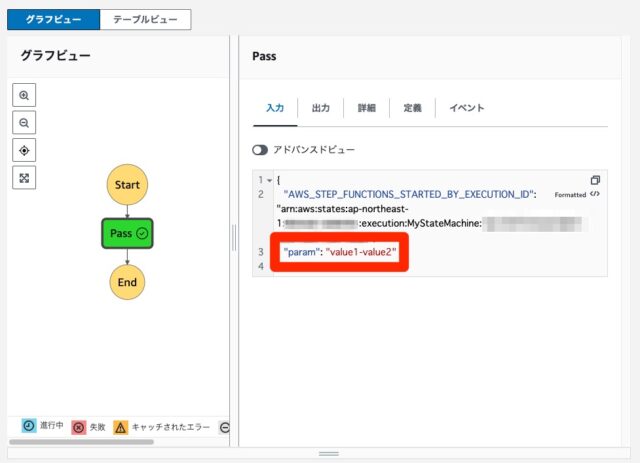Click the "param" key in the JSON

[x=301, y=252]
